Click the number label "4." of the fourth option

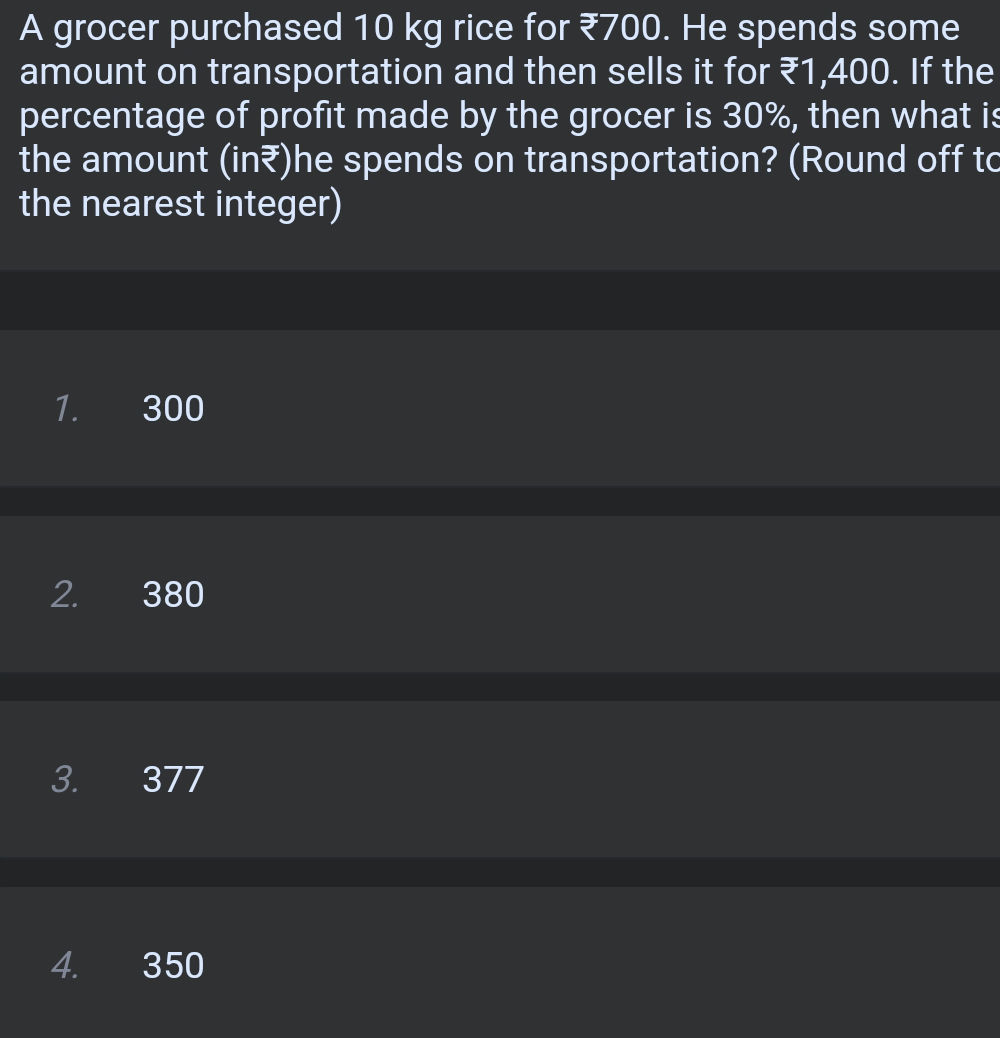(65, 965)
